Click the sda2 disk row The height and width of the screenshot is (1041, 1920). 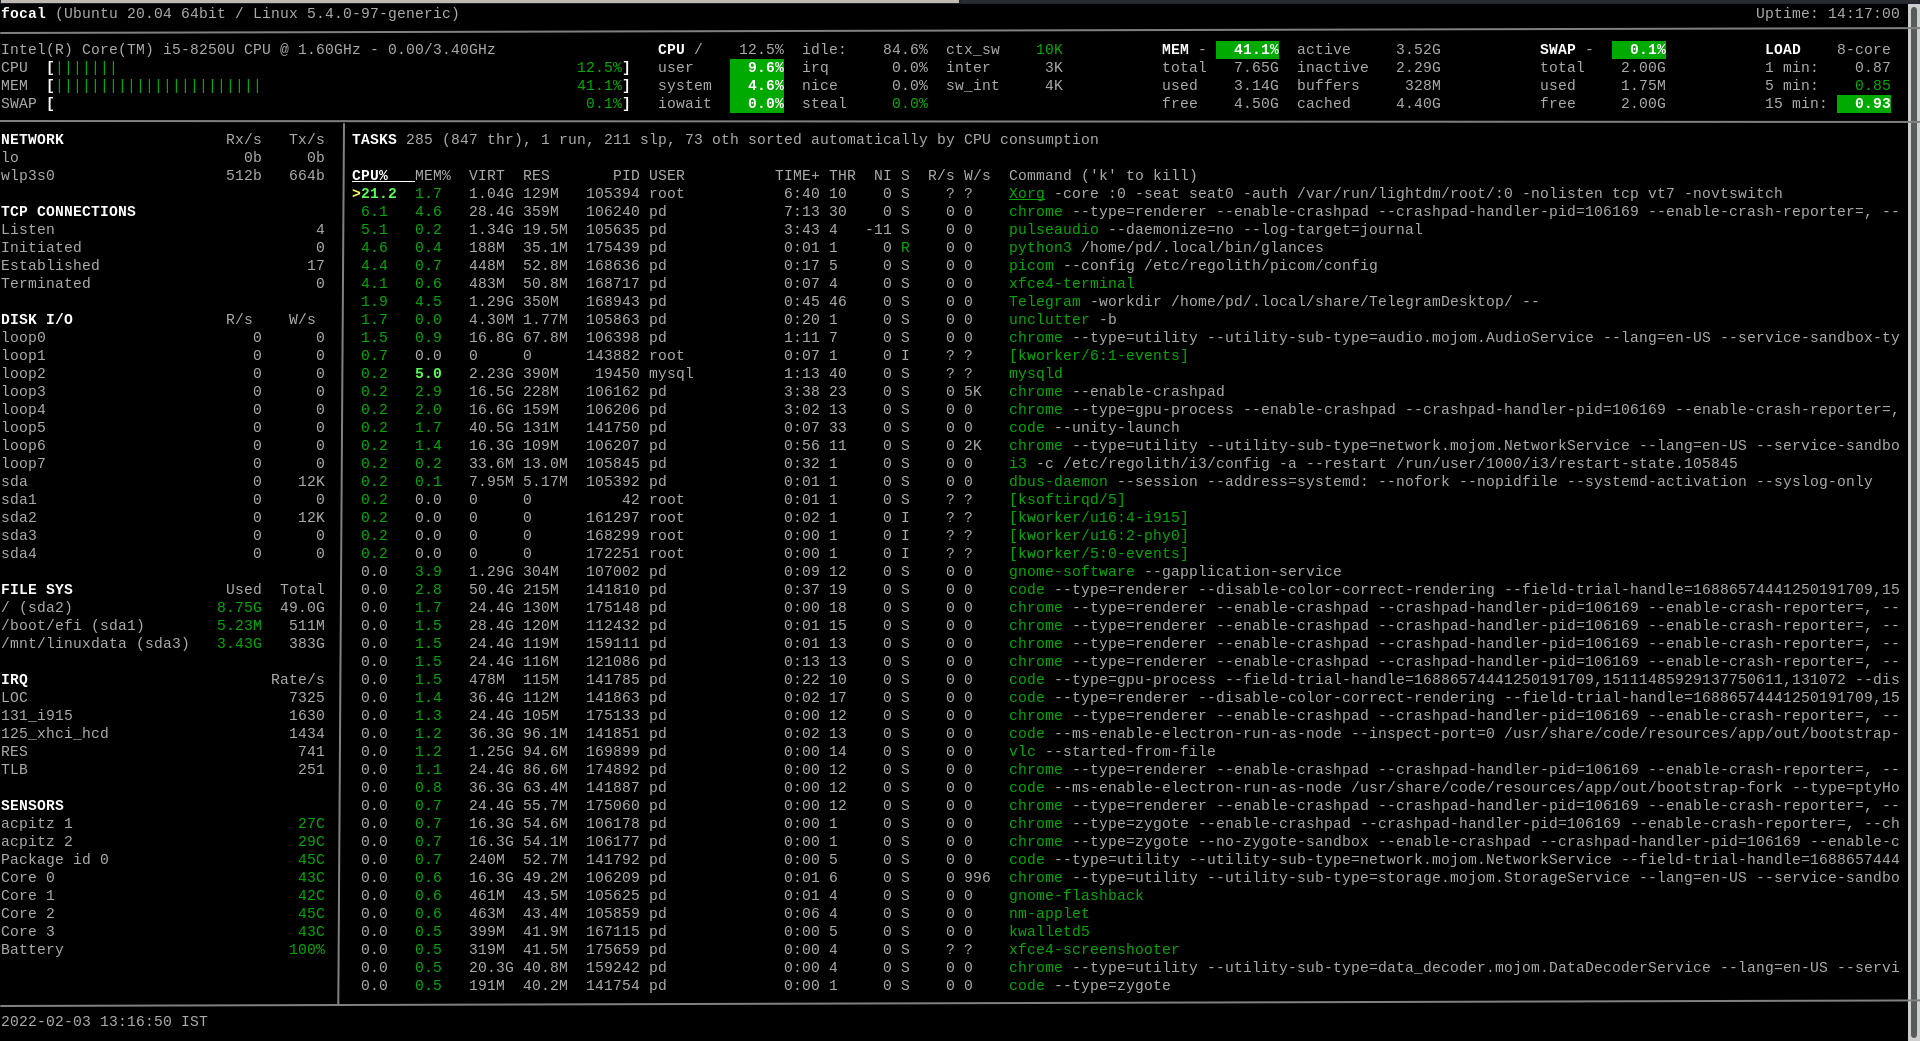(163, 518)
